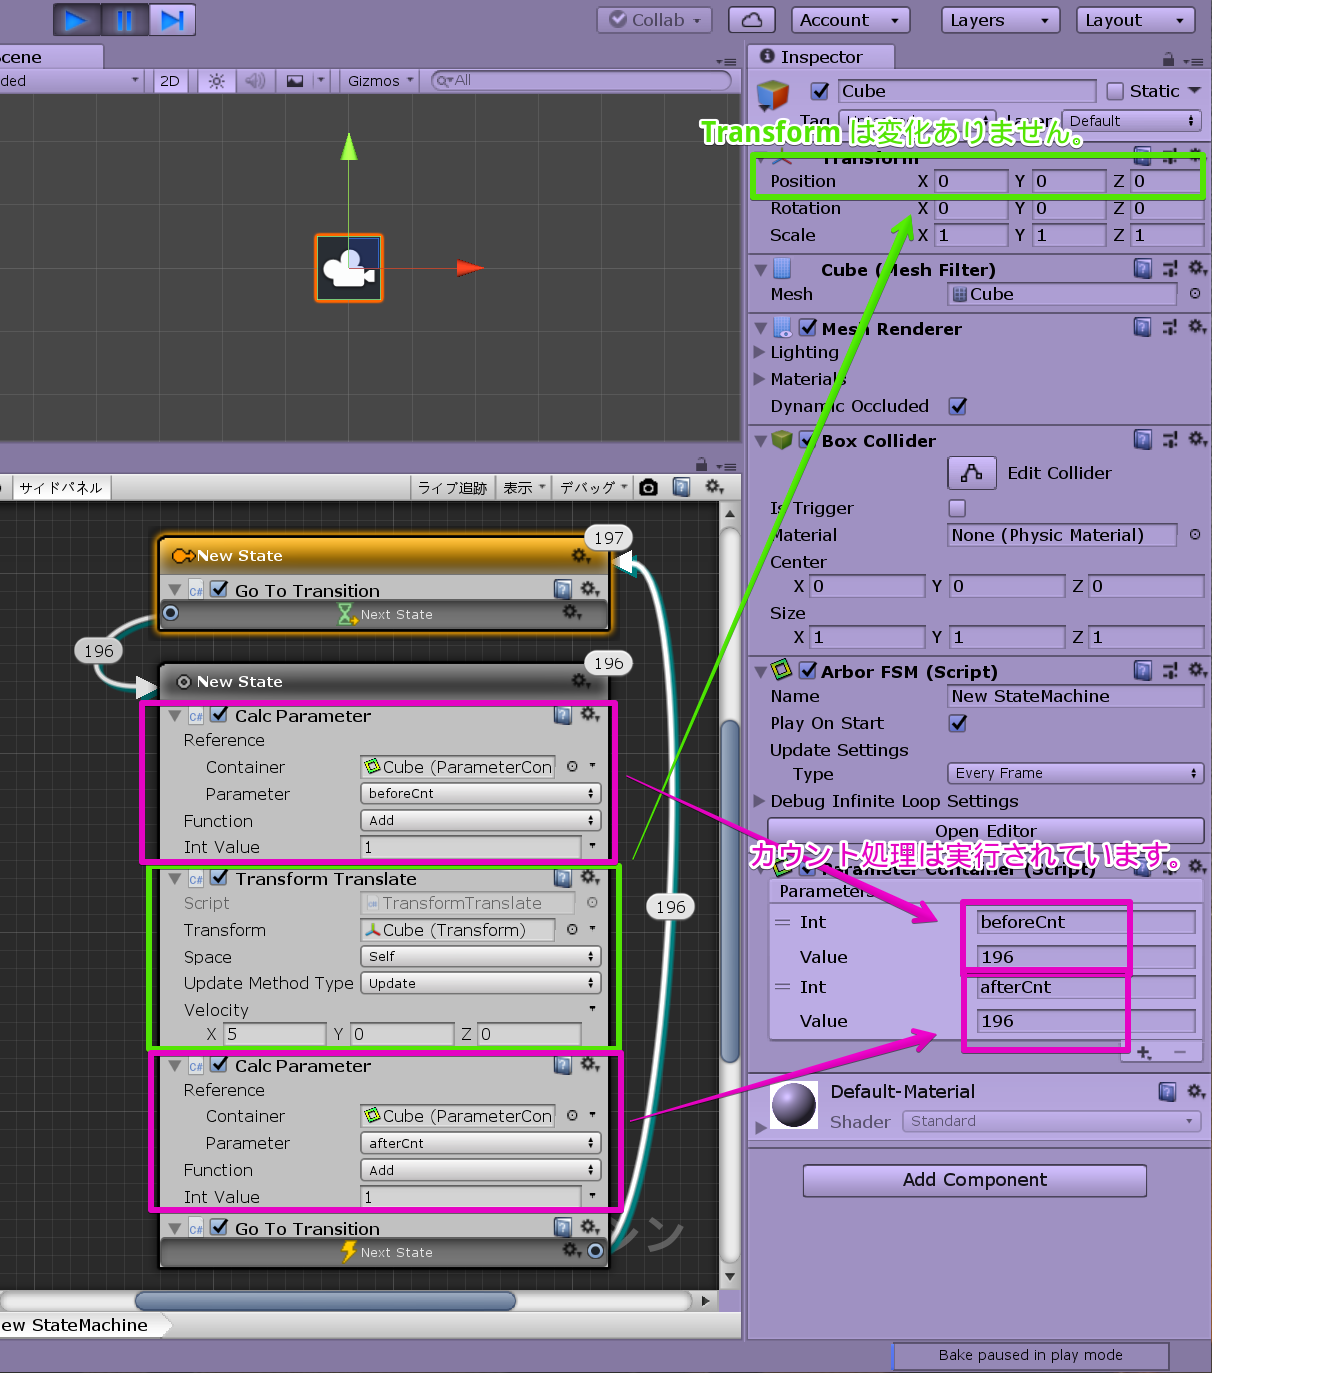Click the lock icon in the Inspector
The image size is (1334, 1373).
click(x=1167, y=57)
